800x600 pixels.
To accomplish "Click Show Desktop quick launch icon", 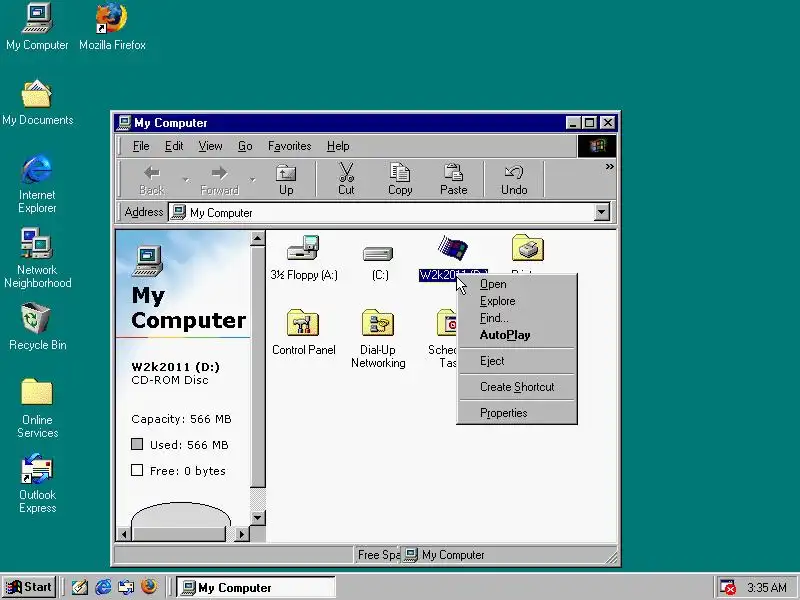I will [x=79, y=587].
